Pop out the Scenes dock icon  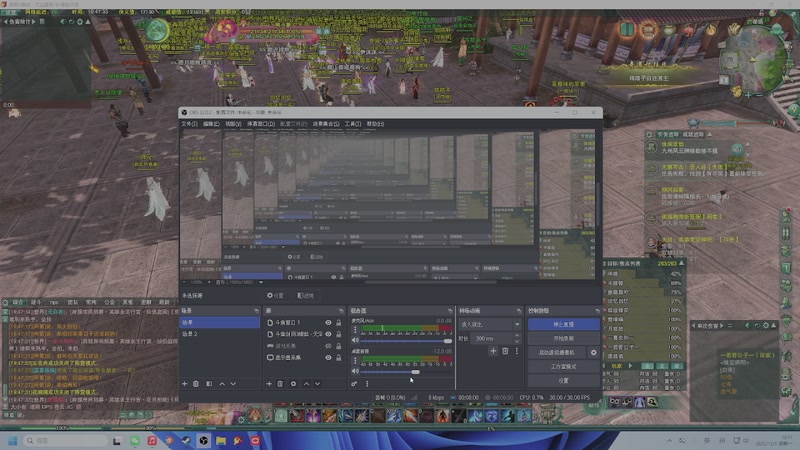tap(256, 311)
